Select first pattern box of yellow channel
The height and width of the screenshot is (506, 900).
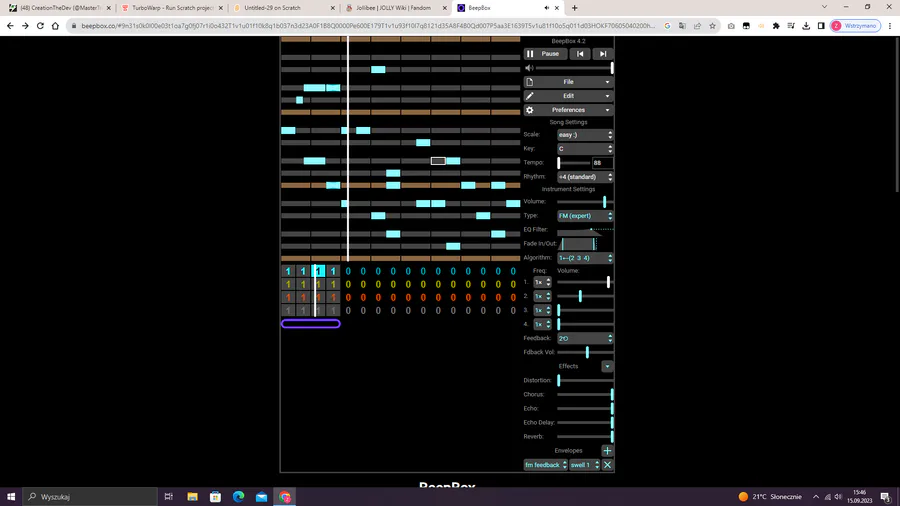pyautogui.click(x=288, y=285)
